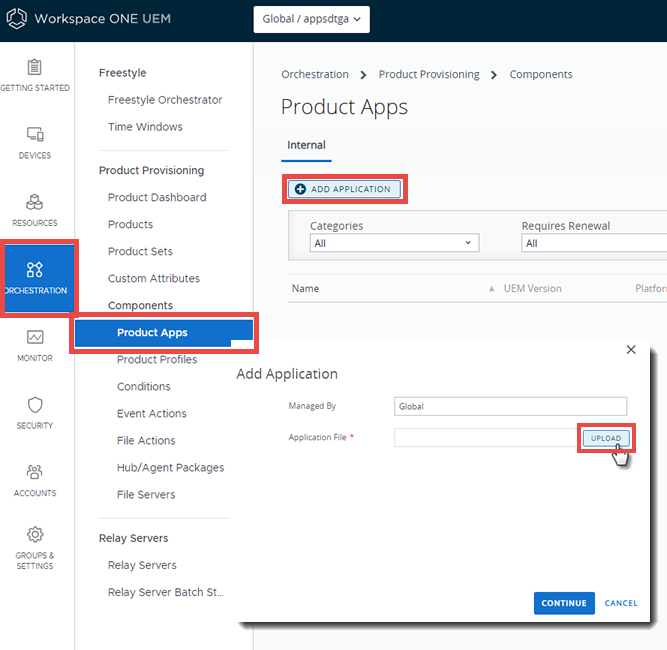667x650 pixels.
Task: Open the Devices section icon
Action: click(35, 134)
